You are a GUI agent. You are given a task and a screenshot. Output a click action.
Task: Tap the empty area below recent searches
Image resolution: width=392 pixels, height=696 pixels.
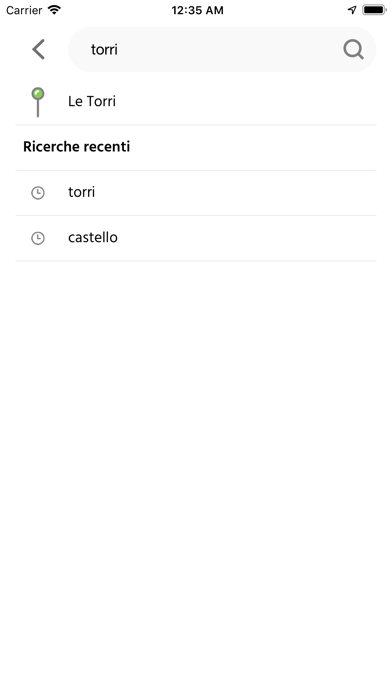tap(196, 477)
